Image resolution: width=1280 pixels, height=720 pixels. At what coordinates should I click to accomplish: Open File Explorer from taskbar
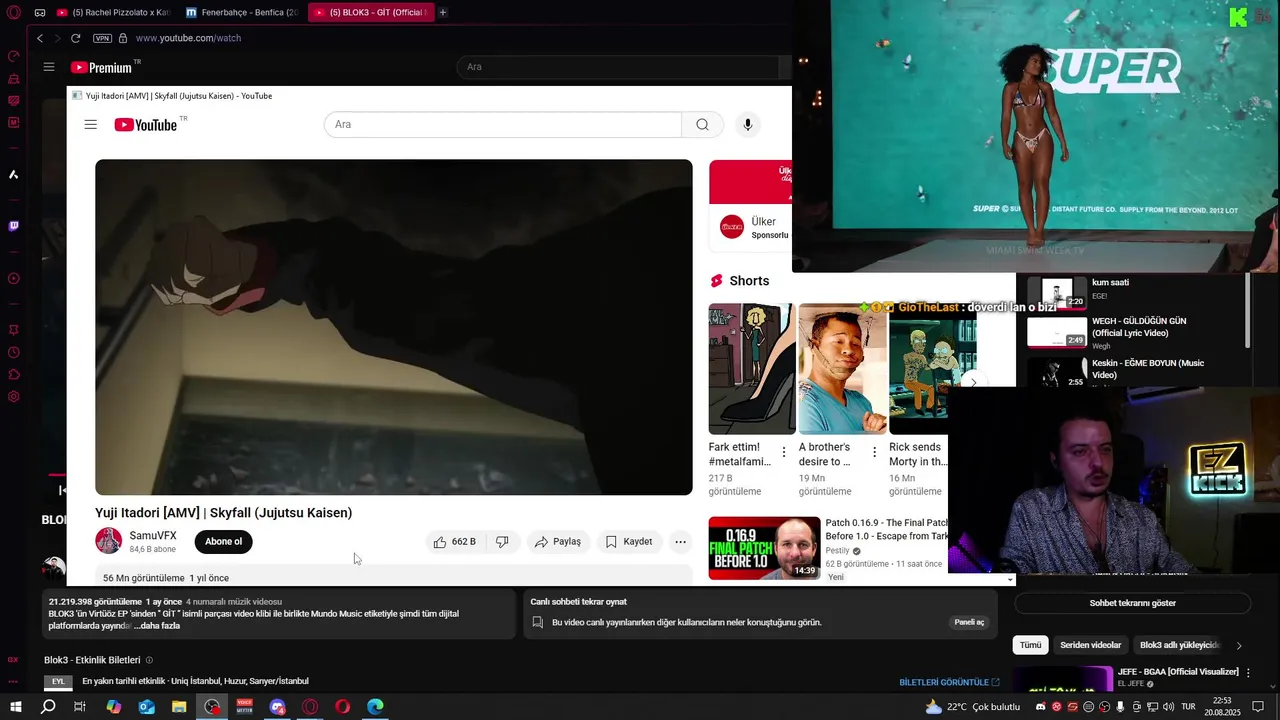179,707
